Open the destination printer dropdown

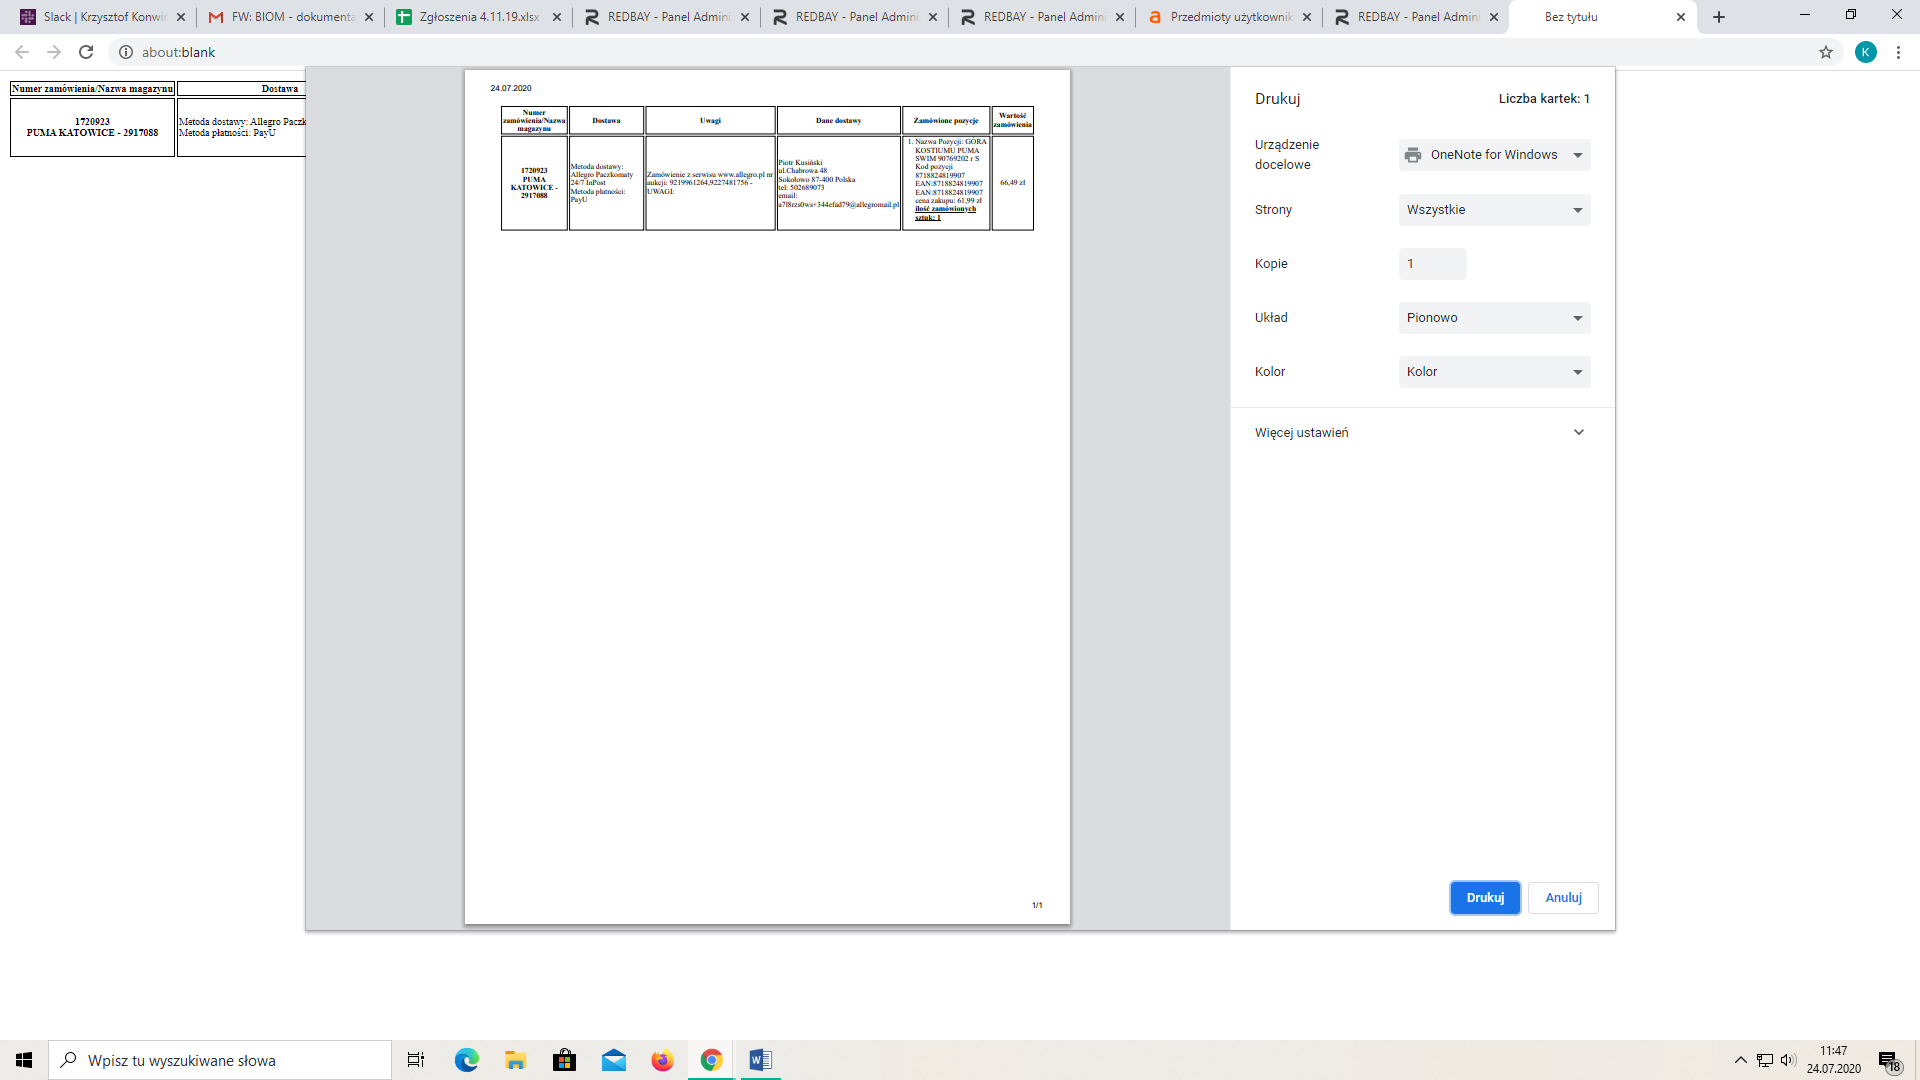[1494, 155]
